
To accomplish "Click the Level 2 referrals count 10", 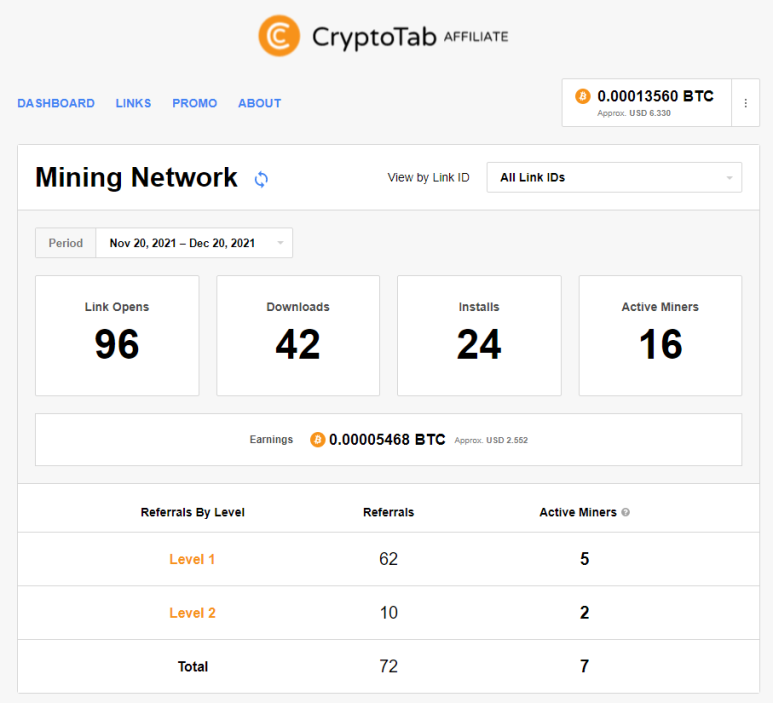I will (x=388, y=612).
